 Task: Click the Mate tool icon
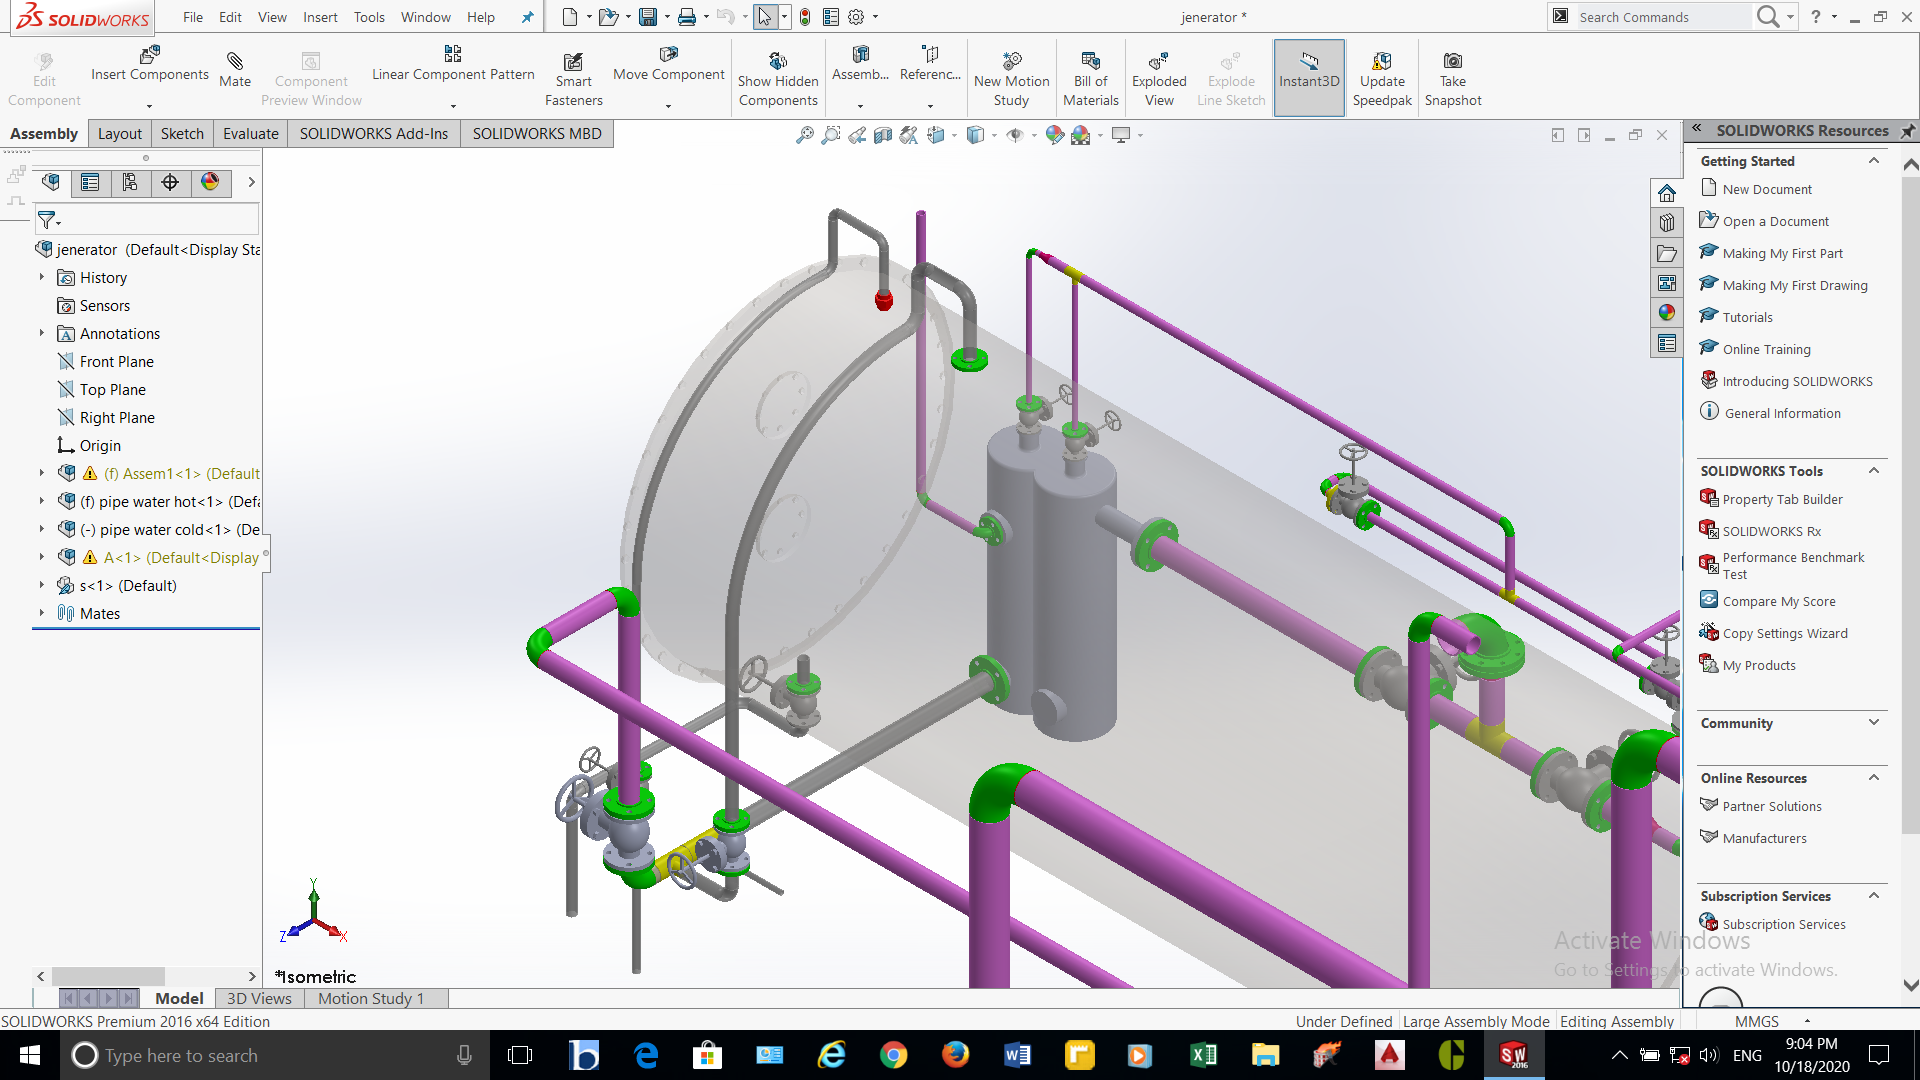(x=235, y=62)
